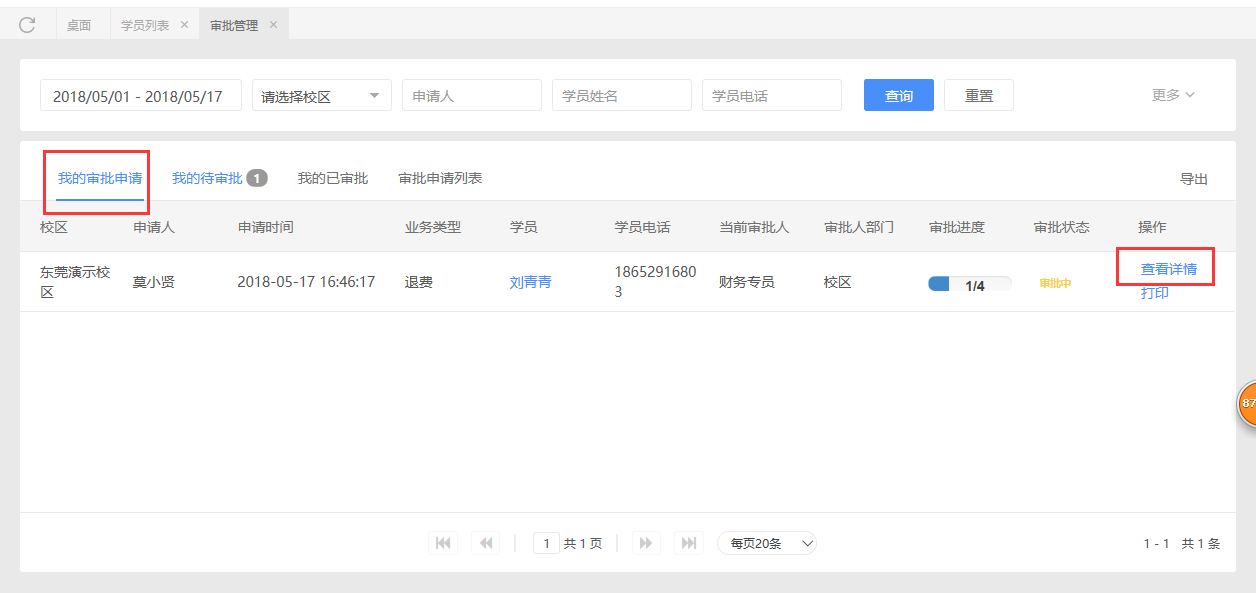
Task: Open the 我的待审批 tab
Action: 207,178
